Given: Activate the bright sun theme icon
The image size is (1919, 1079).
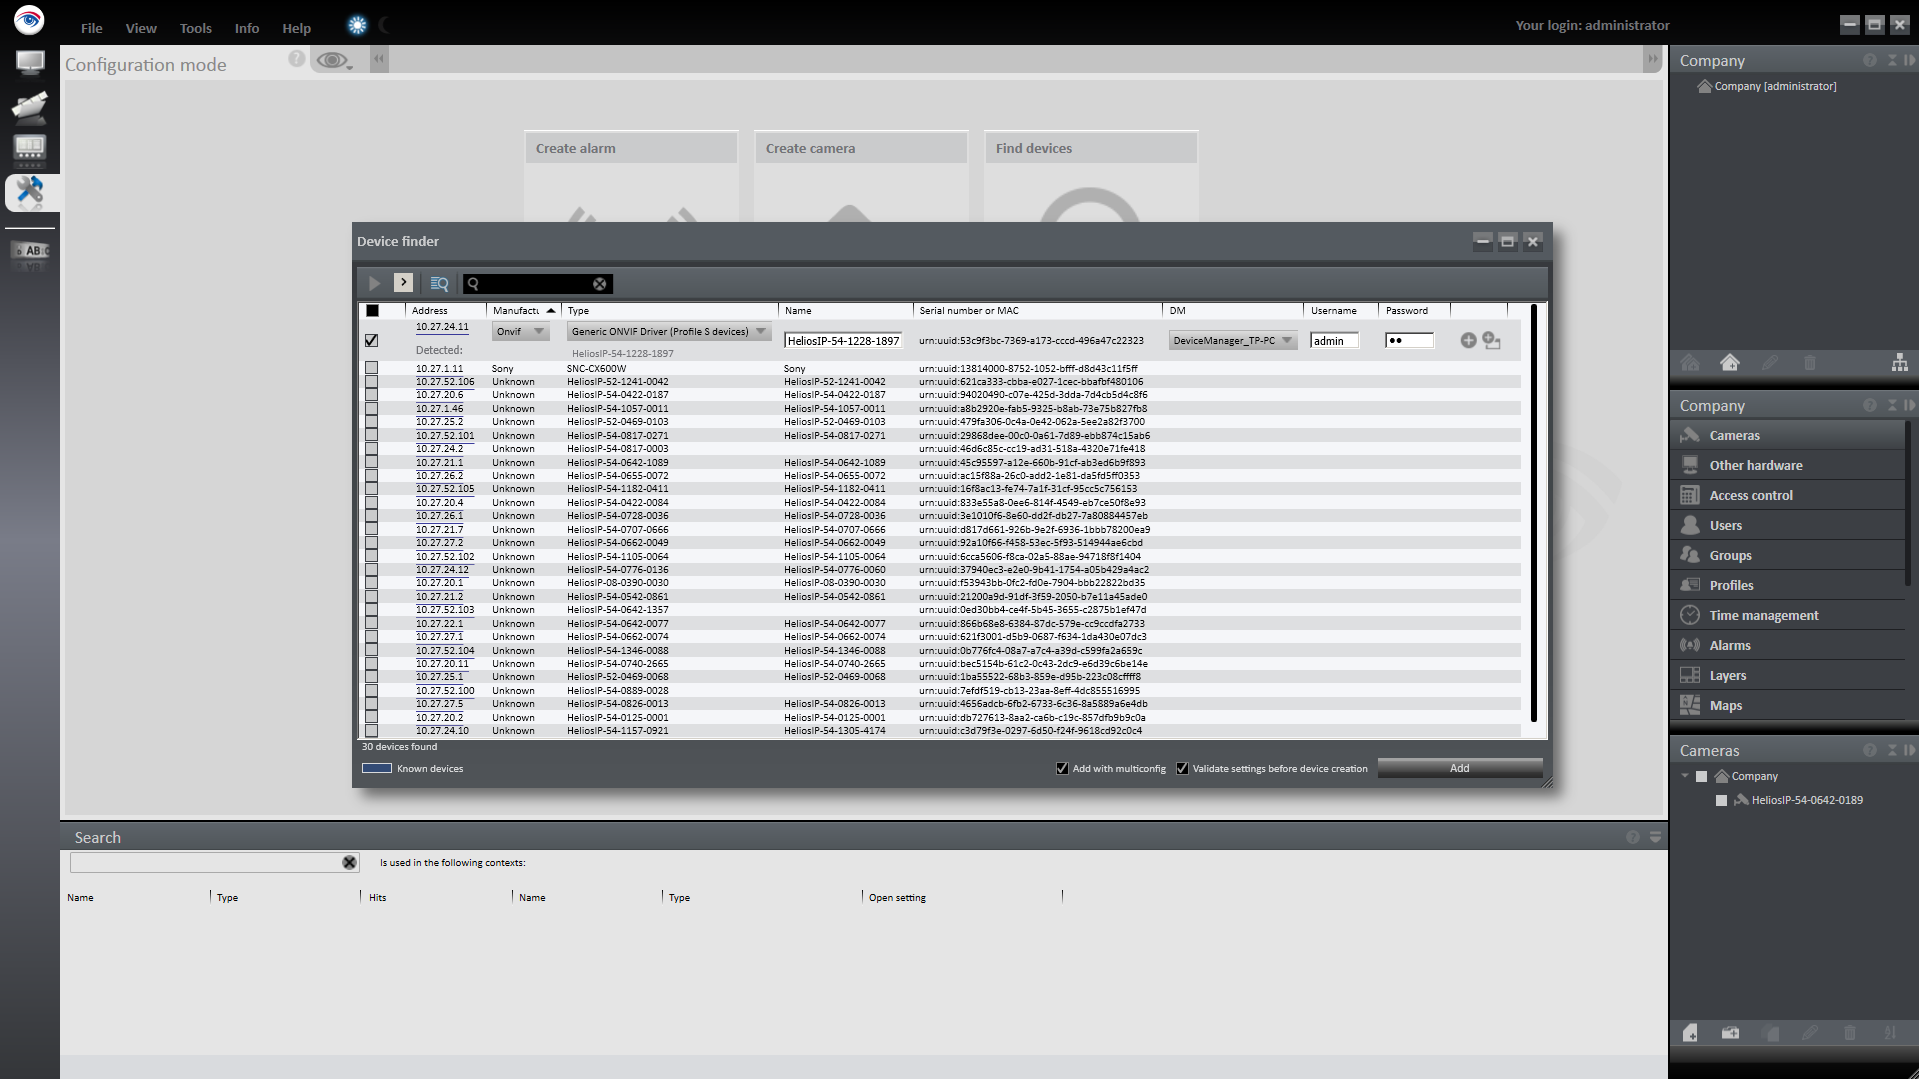Looking at the screenshot, I should [x=357, y=26].
